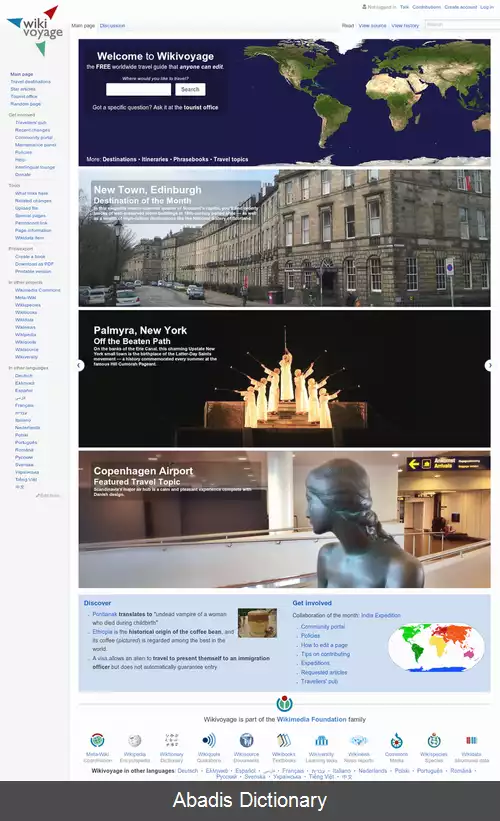This screenshot has width=500, height=821.
Task: Open Recent changes in sidebar
Action: pyautogui.click(x=32, y=130)
